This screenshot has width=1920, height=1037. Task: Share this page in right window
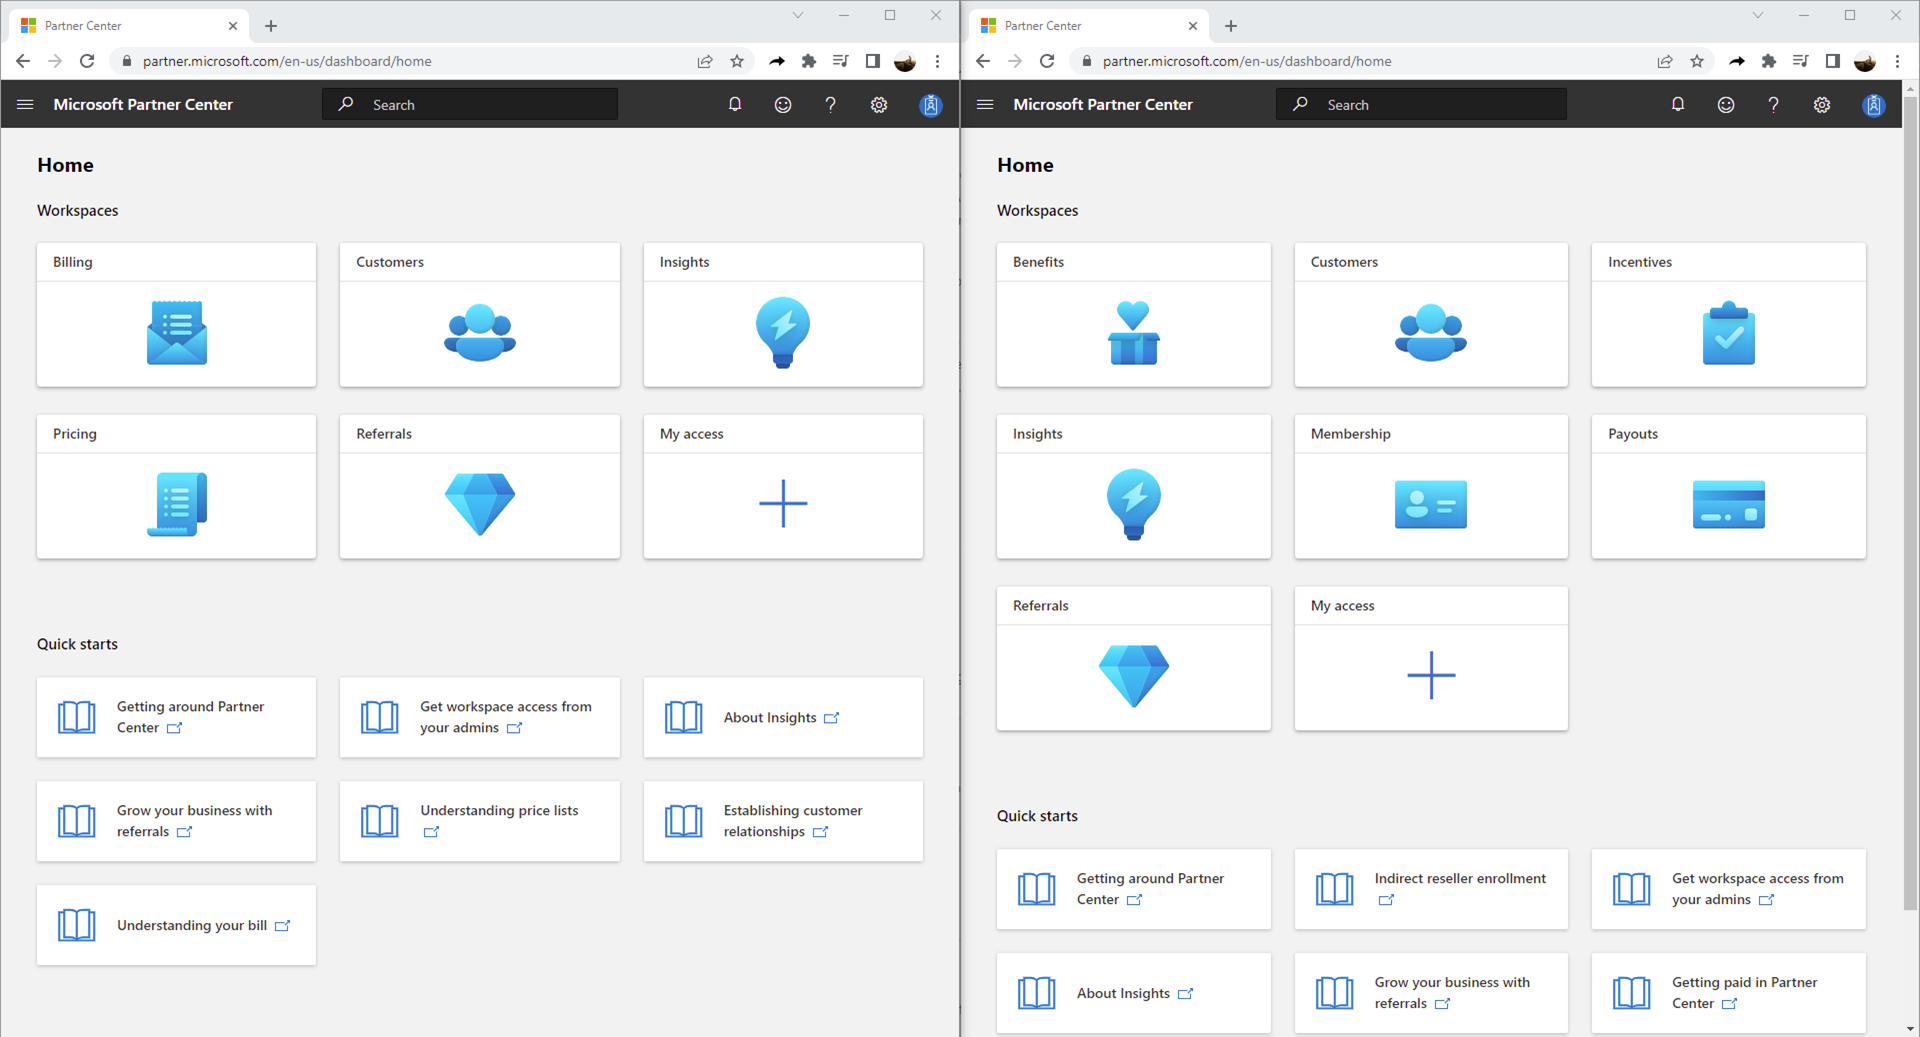click(1665, 61)
